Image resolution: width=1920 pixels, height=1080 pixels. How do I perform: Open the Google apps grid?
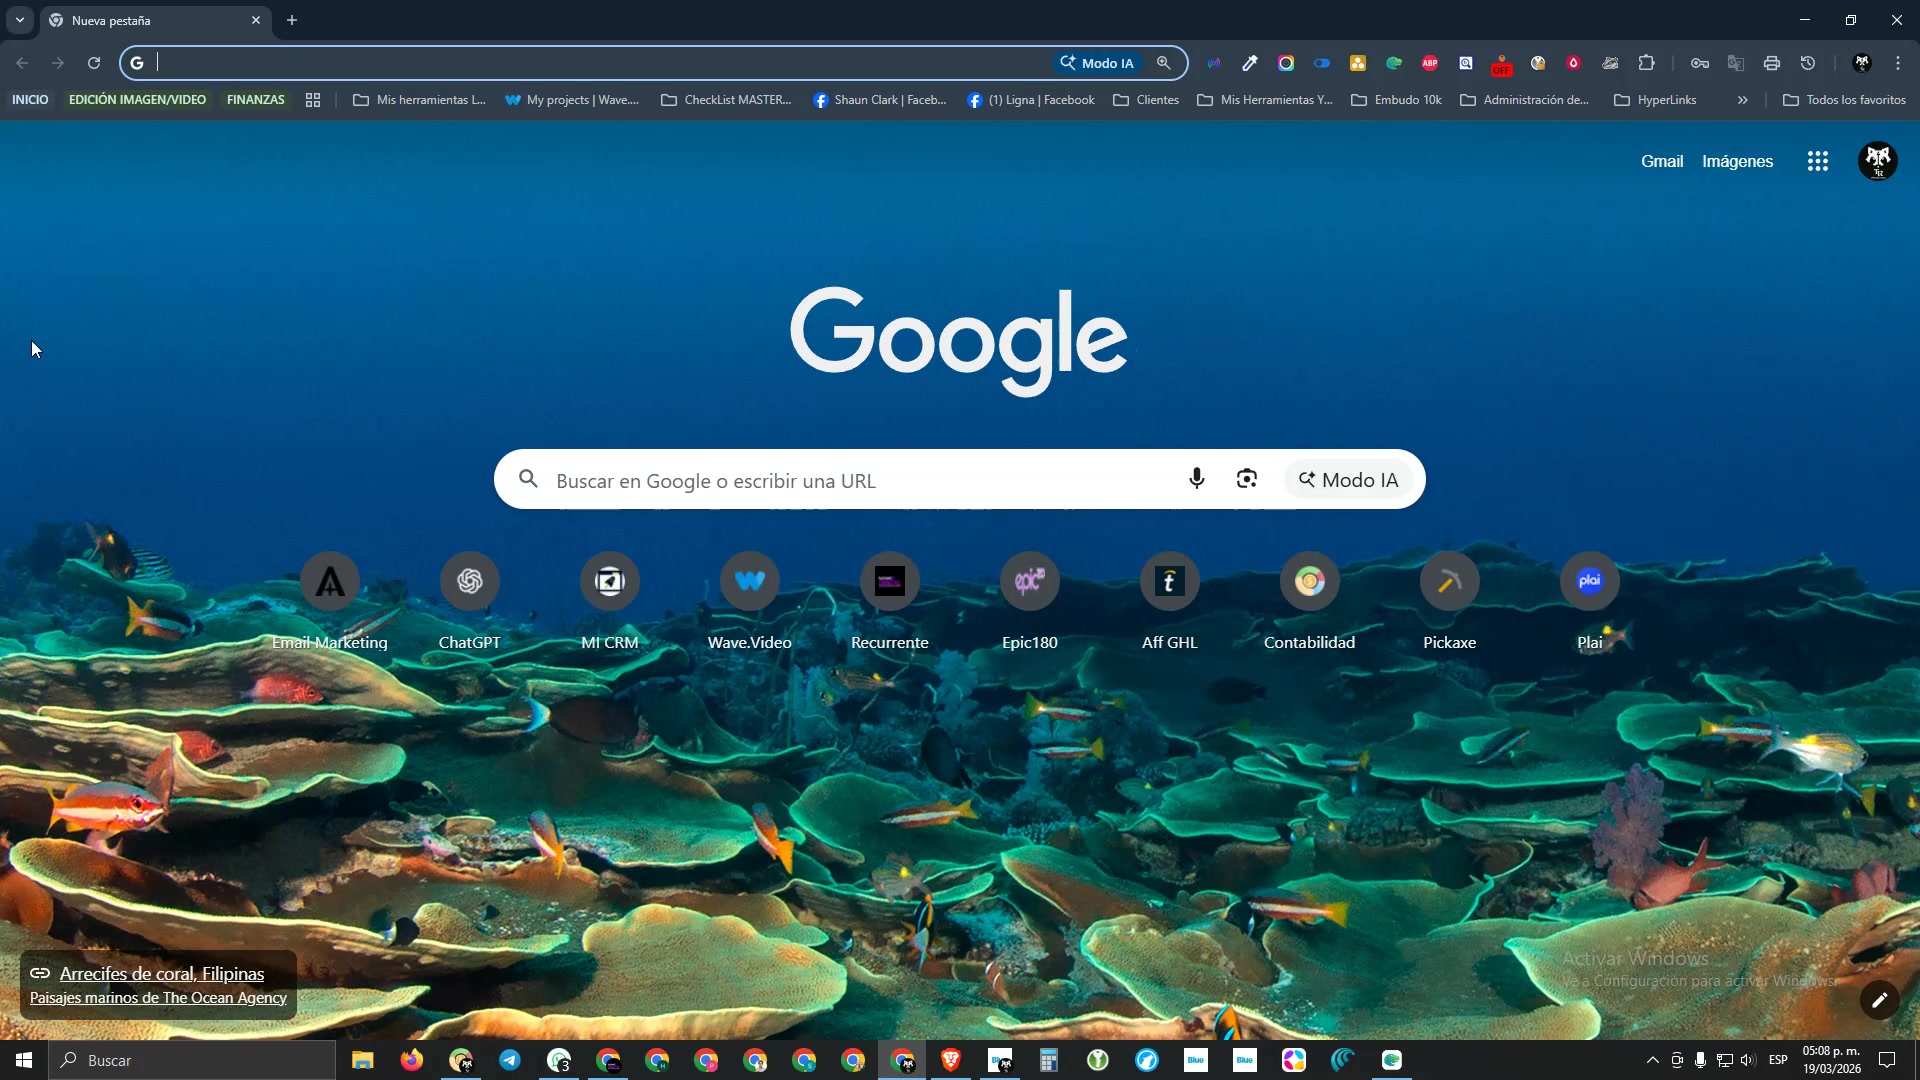[x=1817, y=161]
